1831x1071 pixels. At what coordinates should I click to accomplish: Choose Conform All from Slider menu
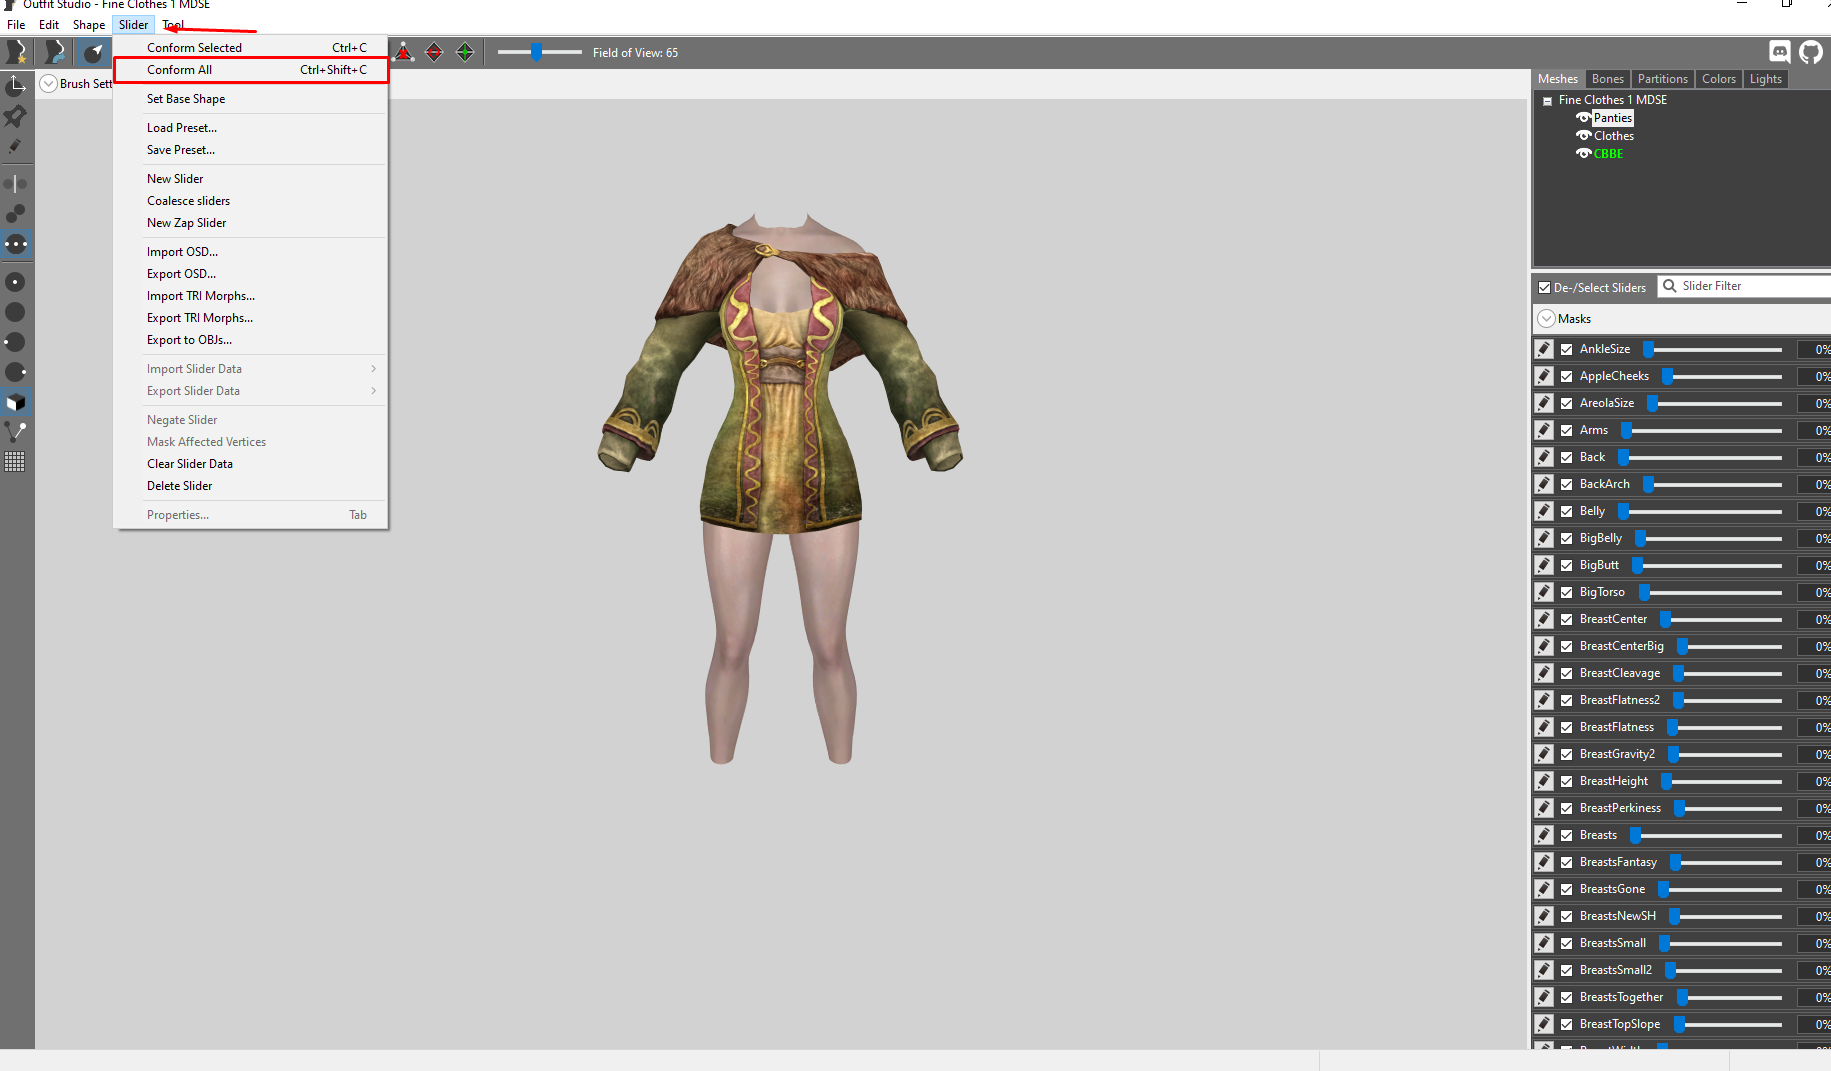pos(251,70)
